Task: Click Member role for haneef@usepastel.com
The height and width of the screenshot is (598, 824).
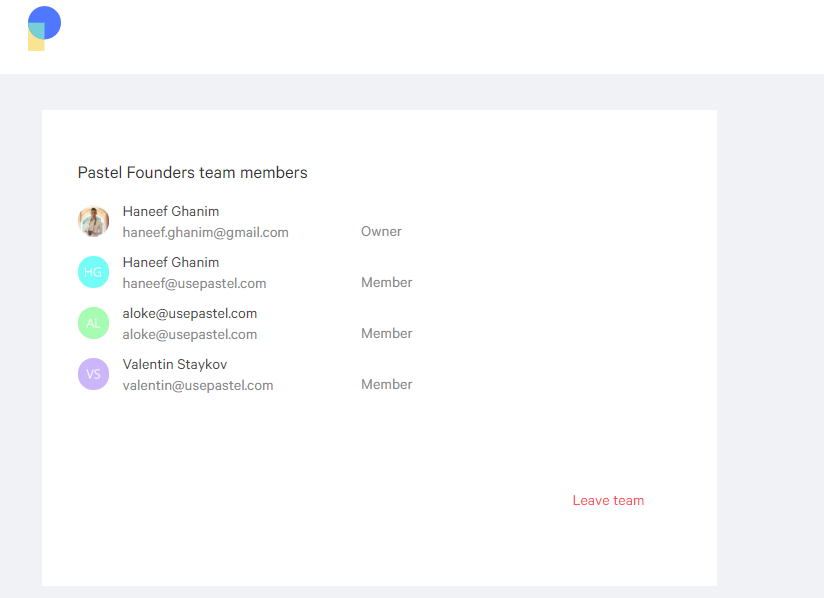Action: point(386,282)
